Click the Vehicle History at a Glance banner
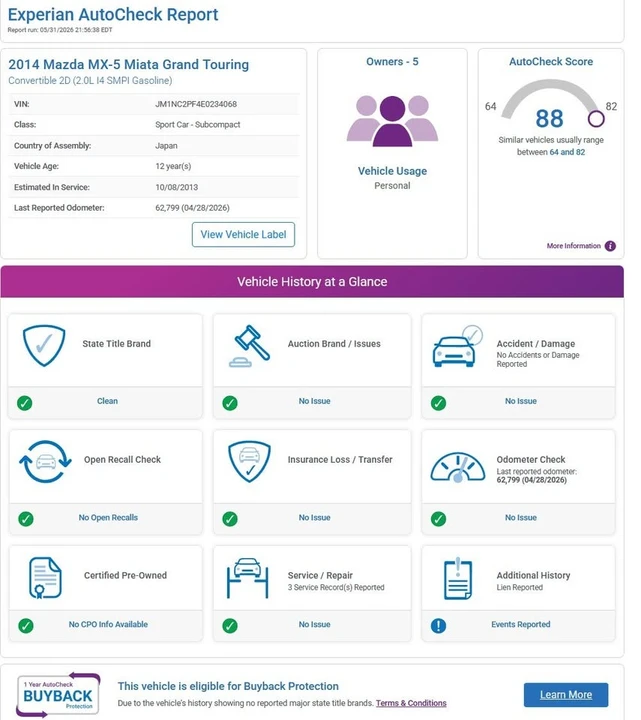The height and width of the screenshot is (720, 641). [312, 281]
